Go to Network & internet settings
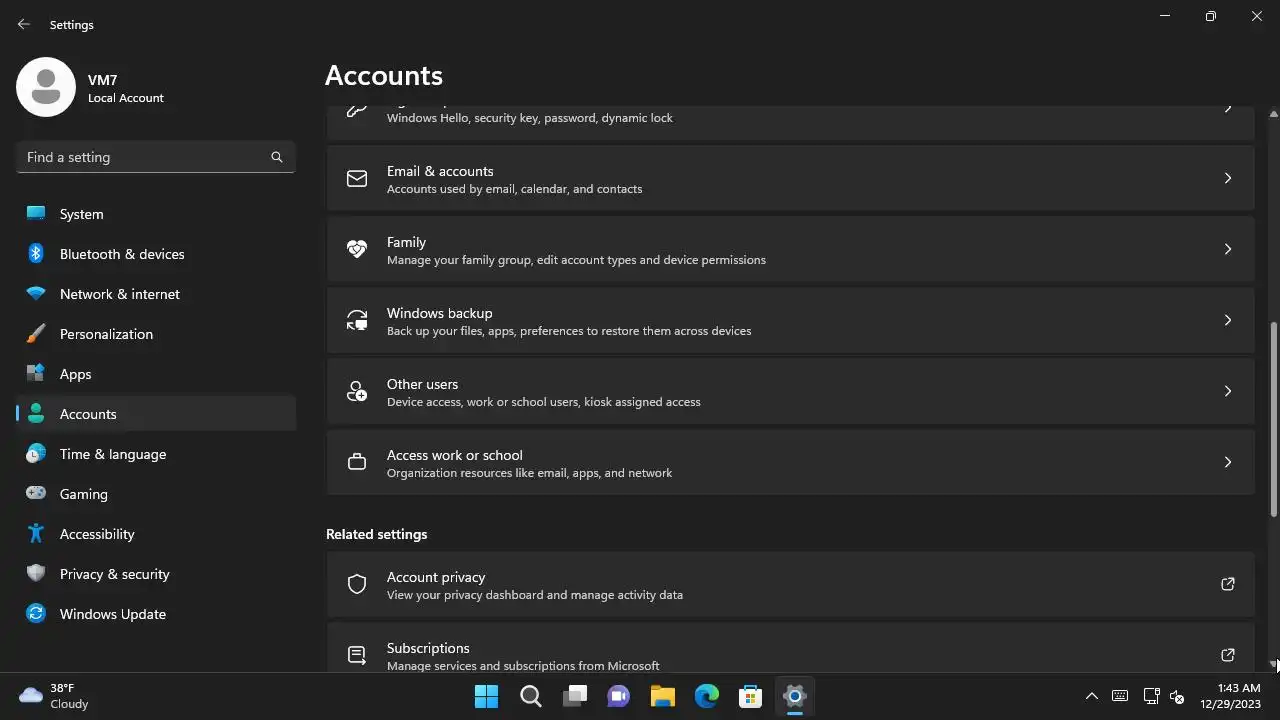This screenshot has width=1280, height=720. (x=156, y=294)
